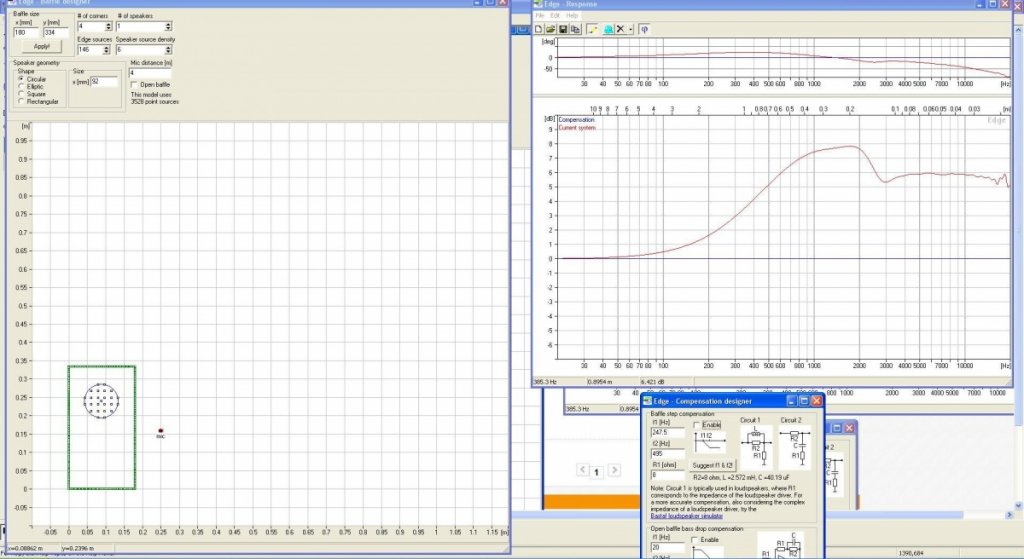Click the baffle x [mm] size field
This screenshot has height=559, width=1024.
[x=27, y=32]
